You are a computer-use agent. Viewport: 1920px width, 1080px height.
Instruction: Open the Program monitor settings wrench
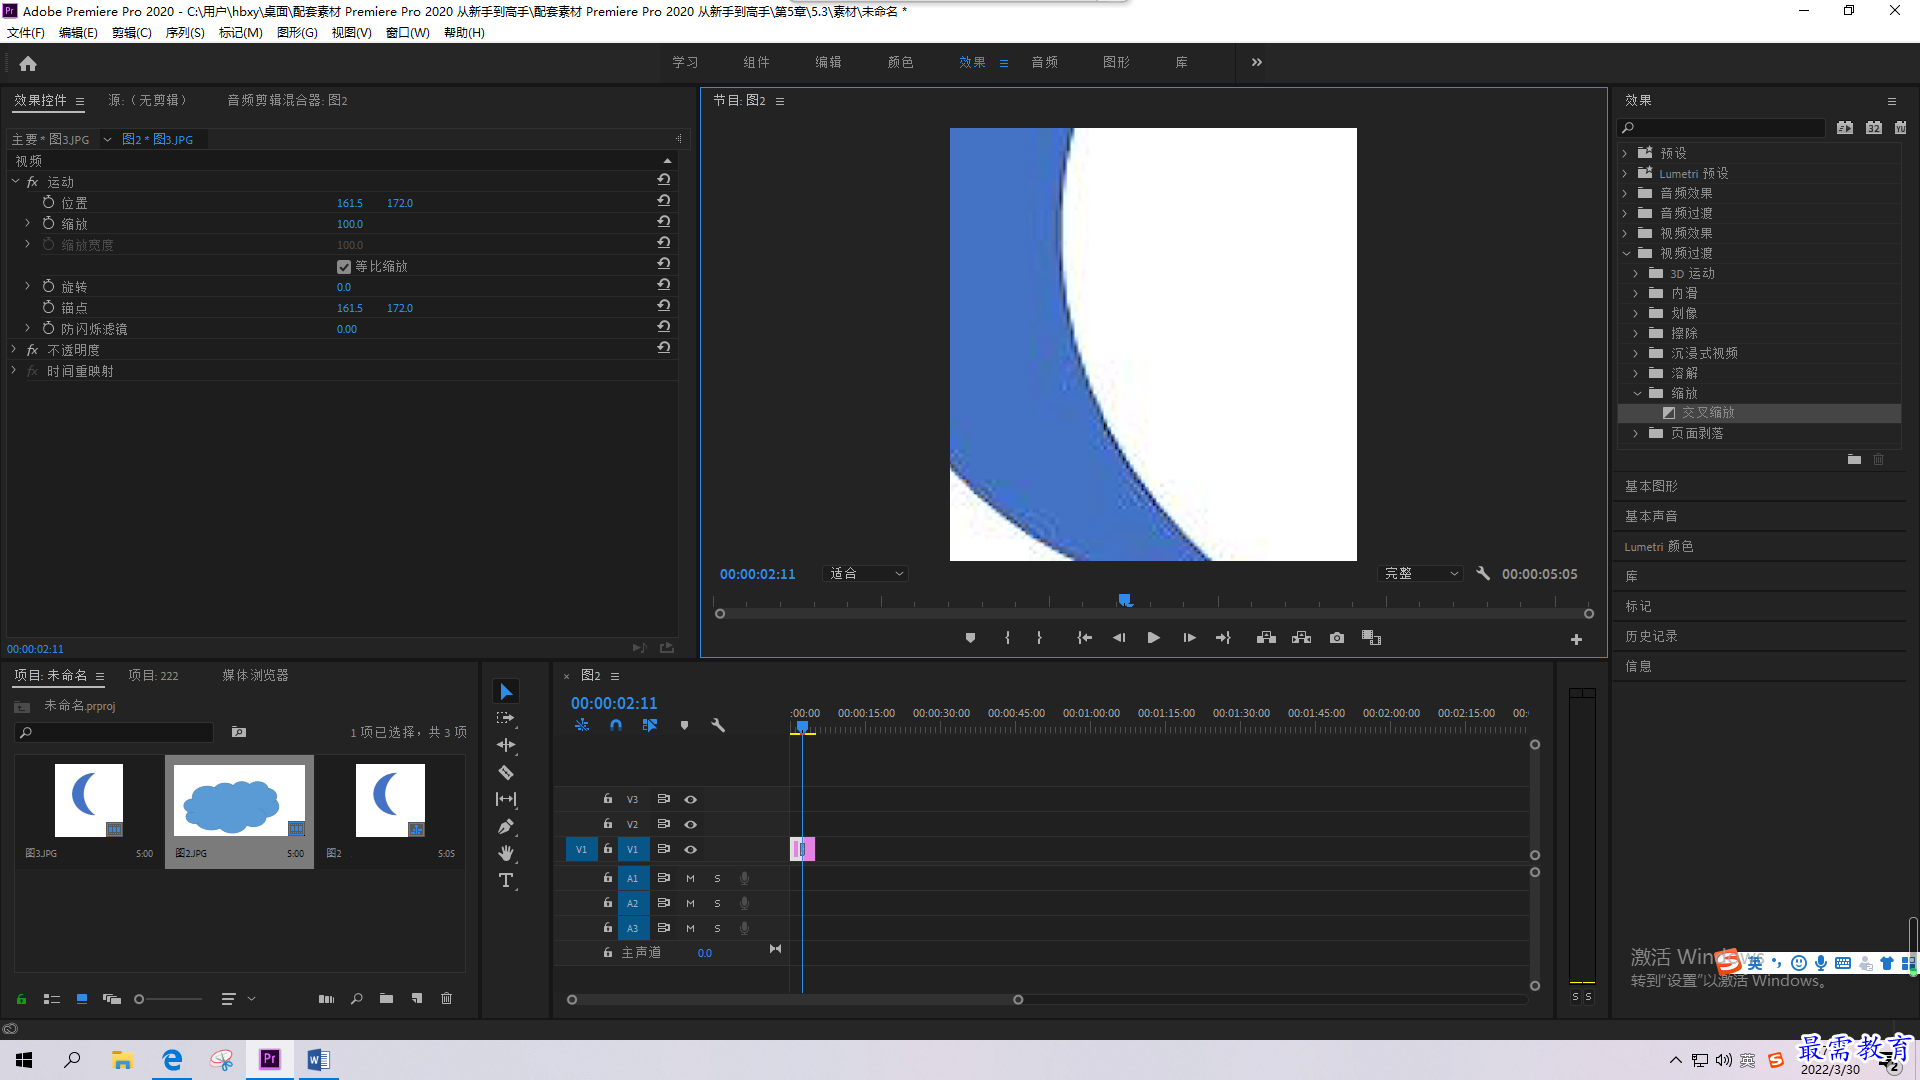click(1483, 574)
